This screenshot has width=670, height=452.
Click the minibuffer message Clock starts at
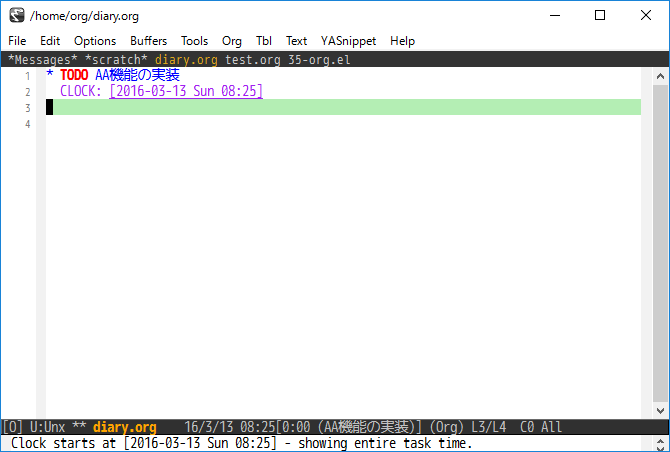click(241, 443)
